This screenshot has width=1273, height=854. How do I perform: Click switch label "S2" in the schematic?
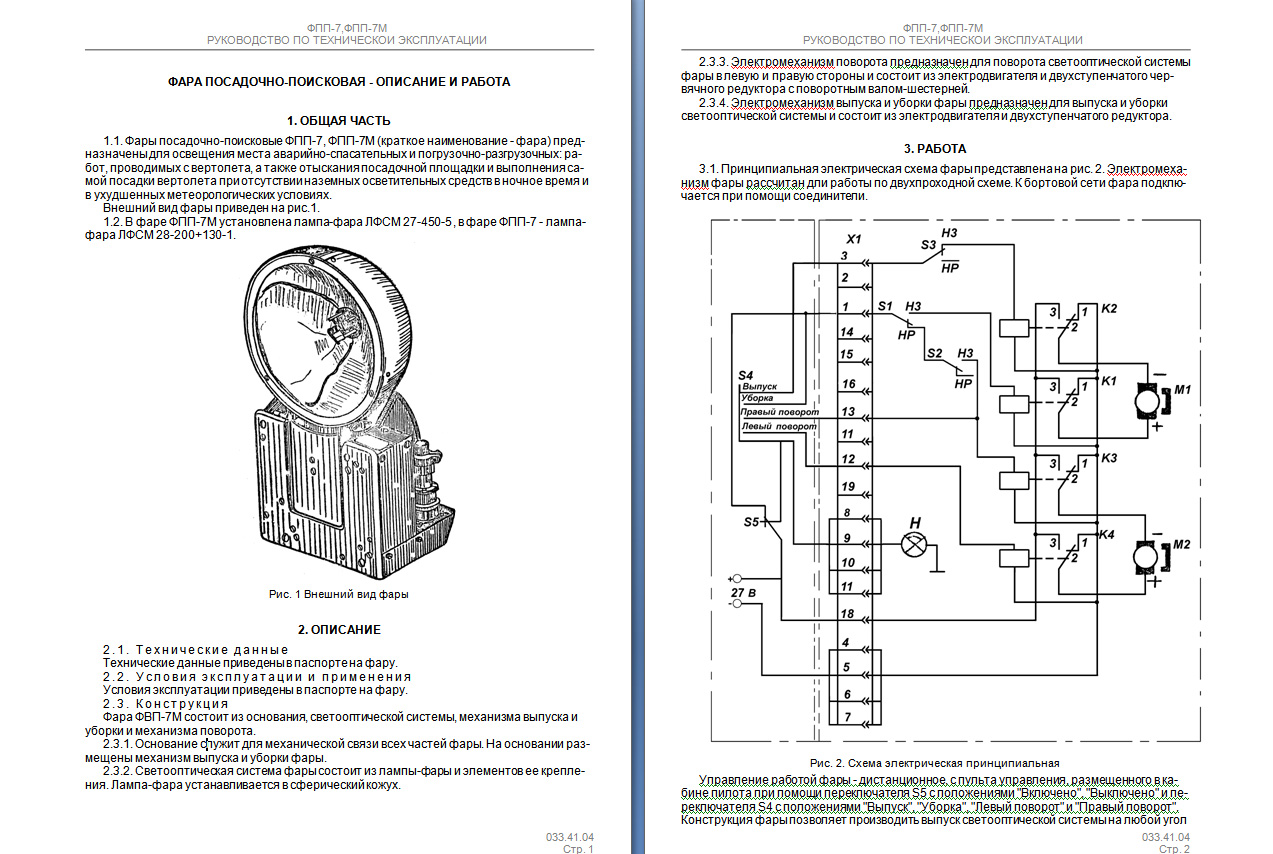tap(934, 353)
